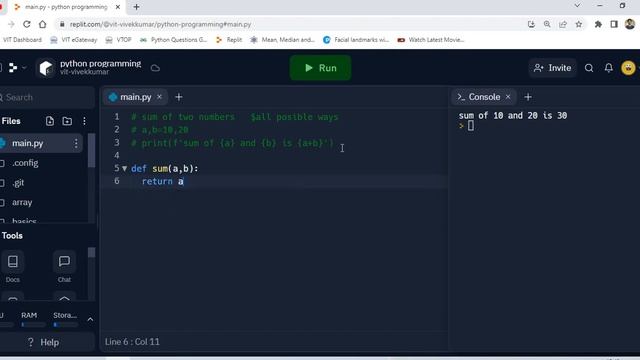Viewport: 640px width, 360px height.
Task: Open the tab search dropdown chevron
Action: pos(577,6)
